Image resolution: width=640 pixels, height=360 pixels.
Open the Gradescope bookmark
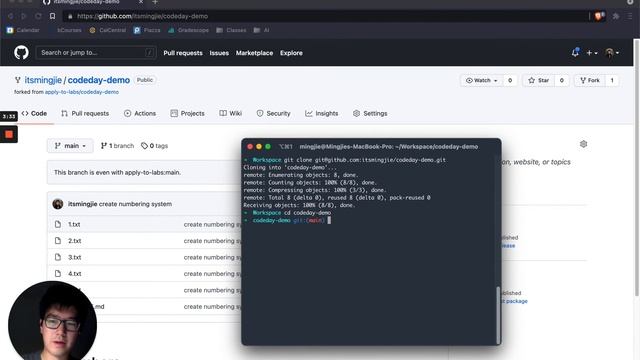pos(188,30)
